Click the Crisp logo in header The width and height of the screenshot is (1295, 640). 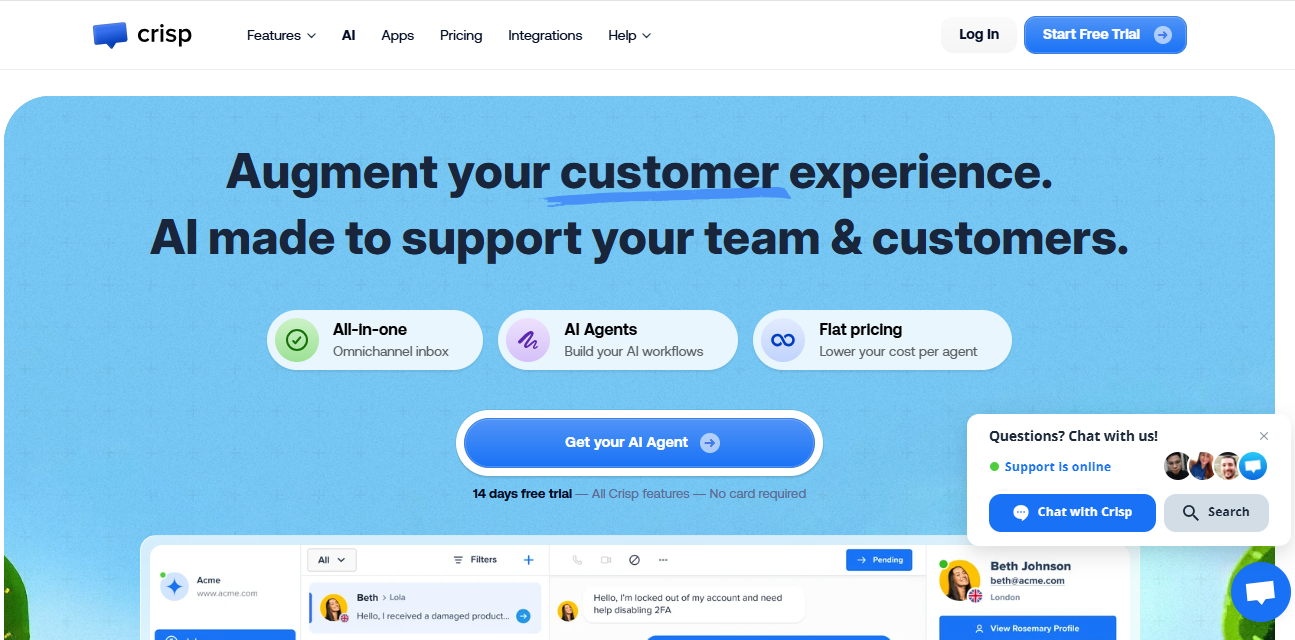[142, 35]
